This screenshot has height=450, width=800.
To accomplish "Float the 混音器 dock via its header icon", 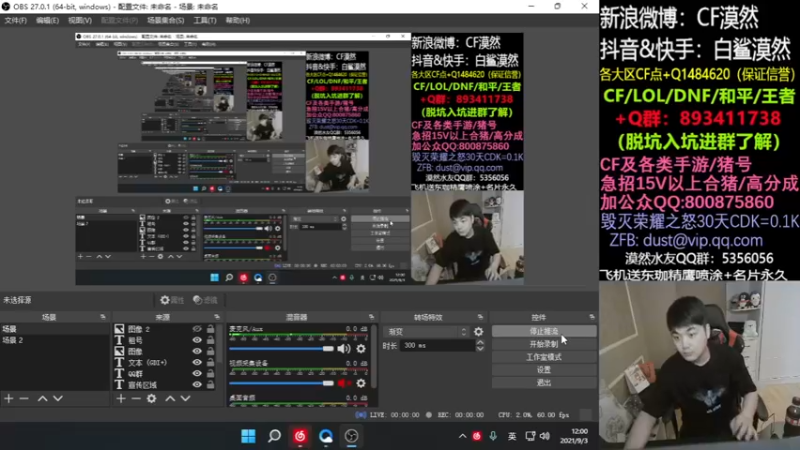I will point(371,317).
